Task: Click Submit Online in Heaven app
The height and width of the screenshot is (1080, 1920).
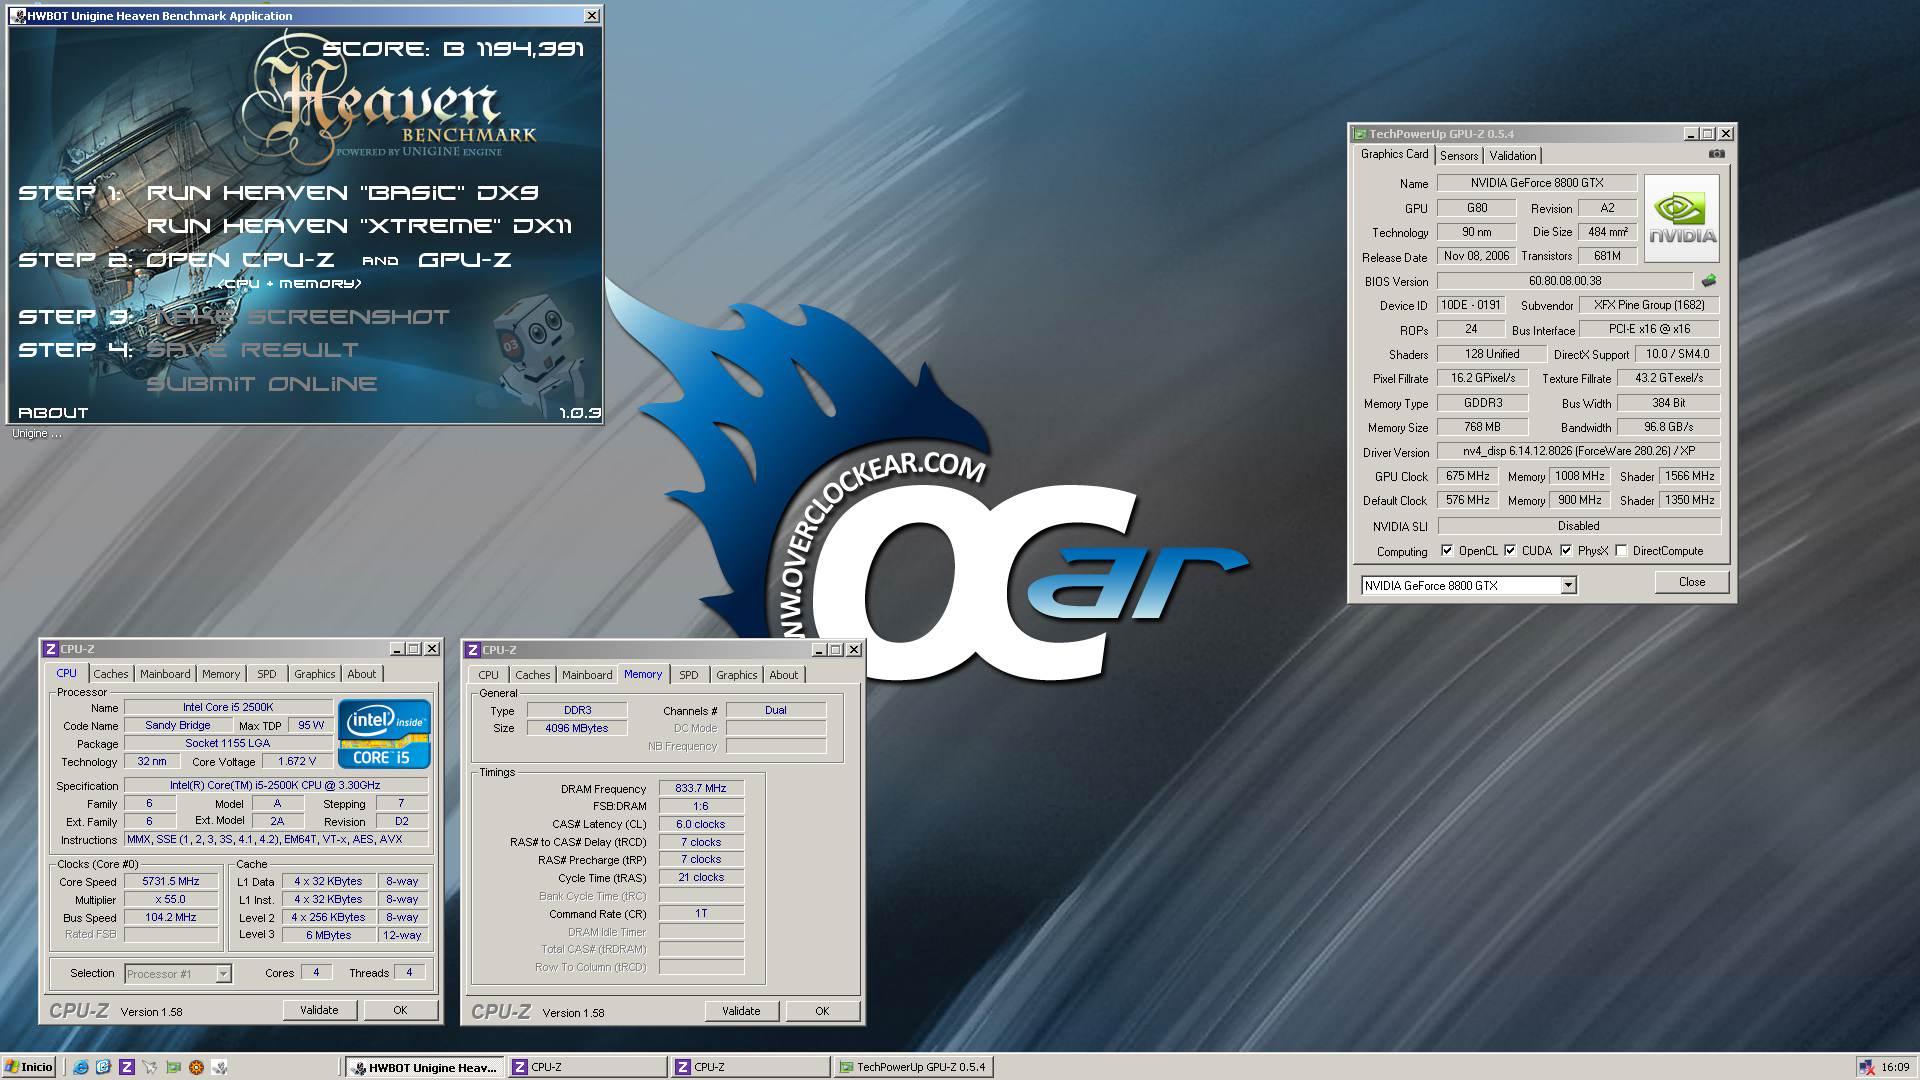Action: click(x=262, y=384)
